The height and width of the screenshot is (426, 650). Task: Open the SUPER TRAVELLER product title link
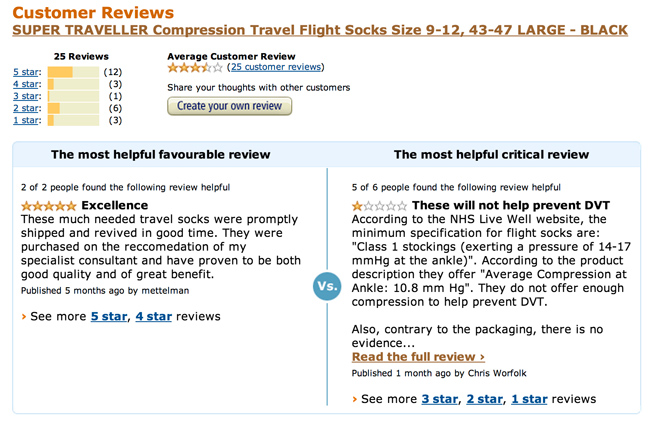click(x=320, y=31)
